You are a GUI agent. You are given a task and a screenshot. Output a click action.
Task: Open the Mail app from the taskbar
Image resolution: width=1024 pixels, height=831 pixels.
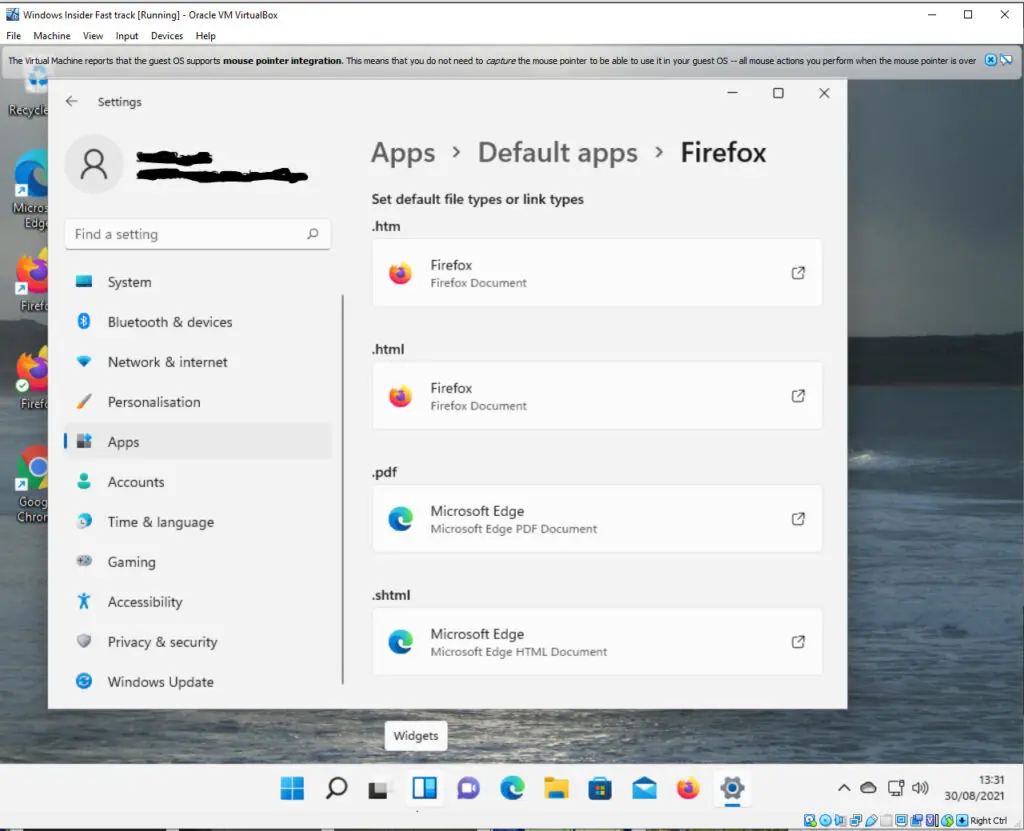coord(645,789)
